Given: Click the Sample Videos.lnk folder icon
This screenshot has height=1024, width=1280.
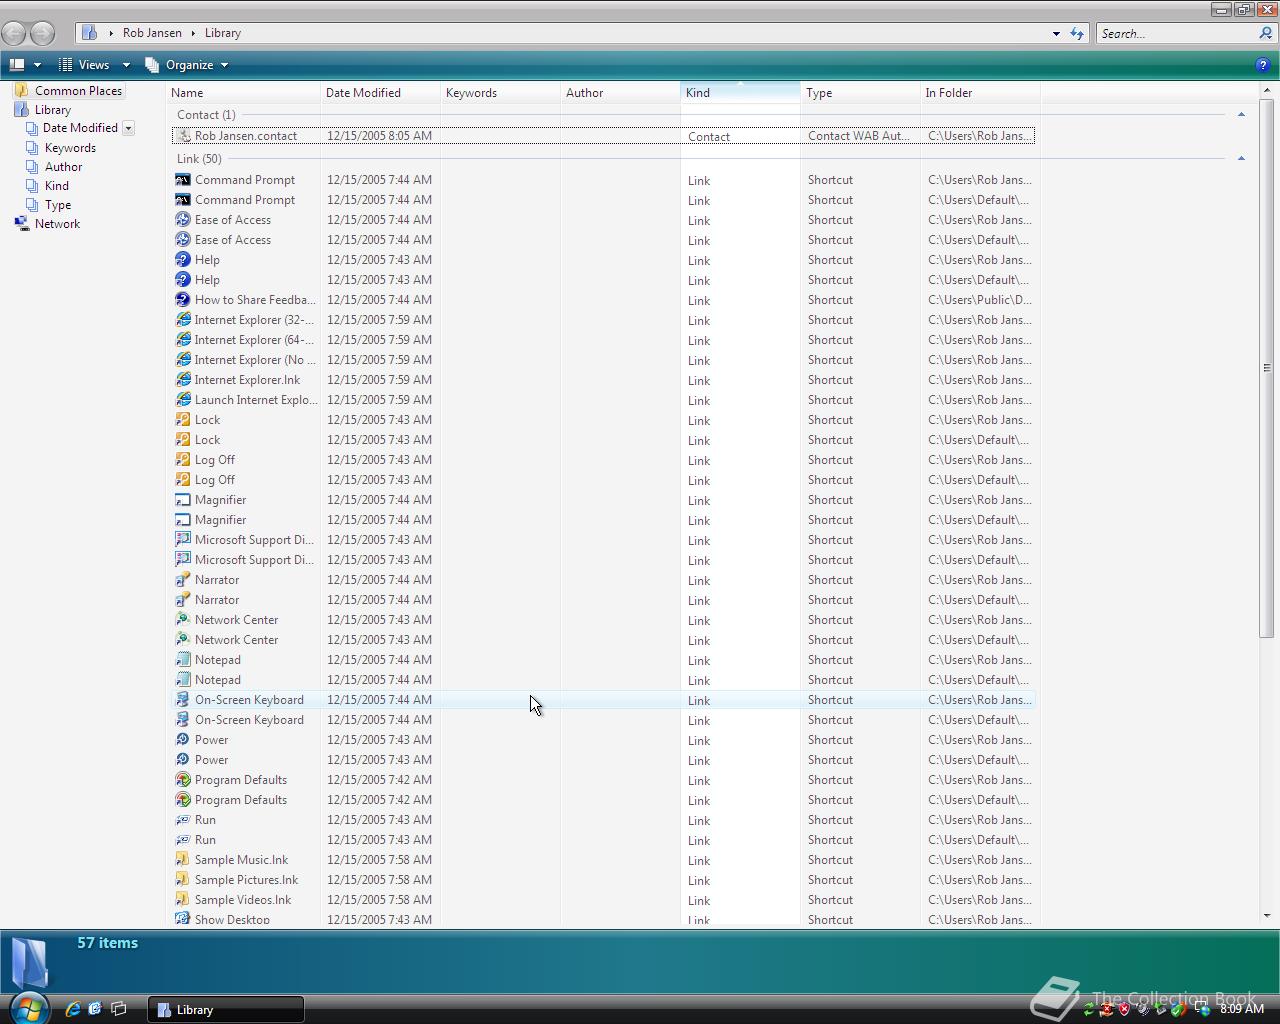Looking at the screenshot, I should (x=183, y=900).
